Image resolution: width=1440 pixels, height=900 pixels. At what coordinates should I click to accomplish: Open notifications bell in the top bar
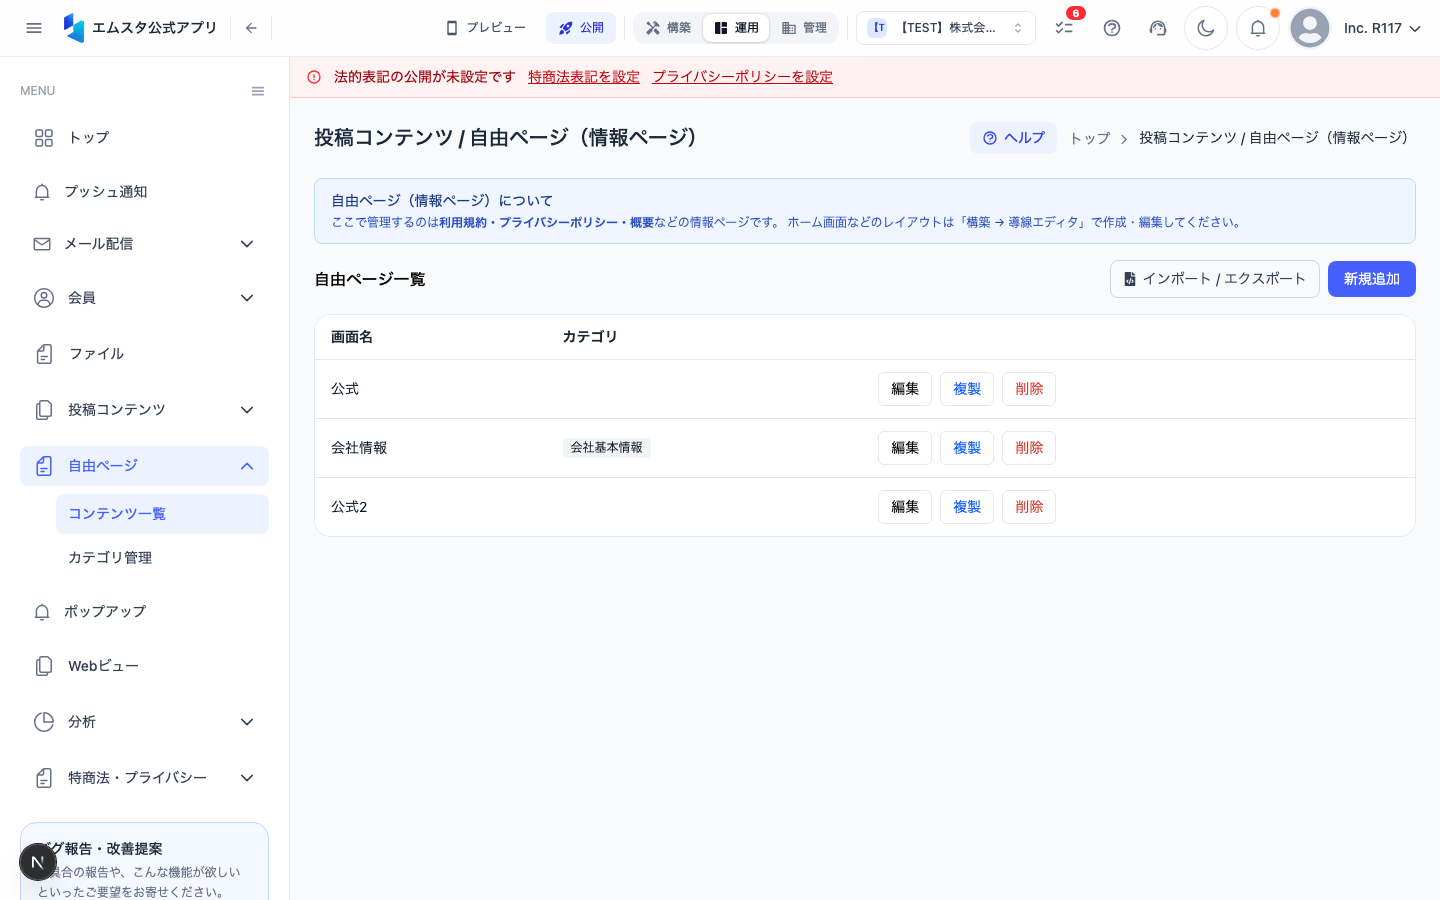[1258, 28]
